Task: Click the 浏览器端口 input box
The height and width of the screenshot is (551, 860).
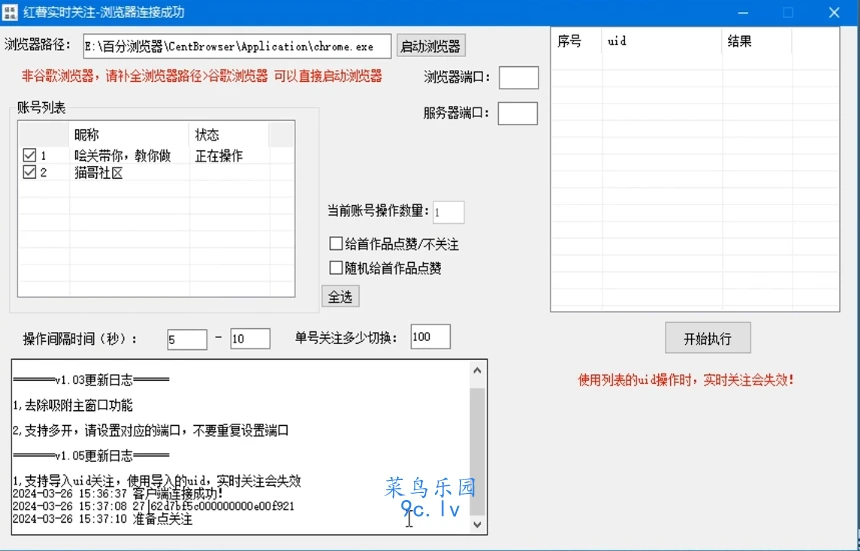Action: click(518, 78)
